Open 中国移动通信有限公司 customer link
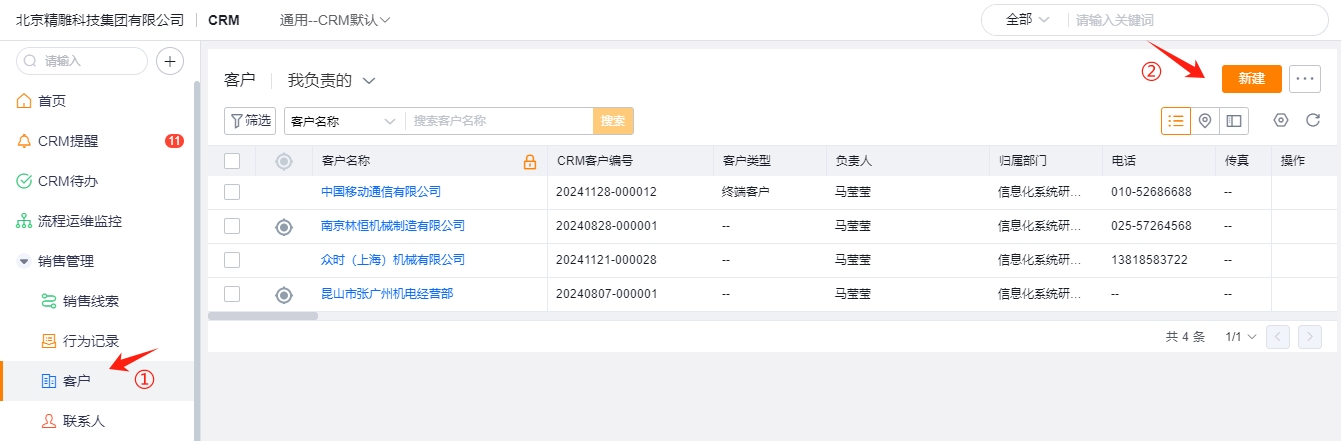 [381, 192]
